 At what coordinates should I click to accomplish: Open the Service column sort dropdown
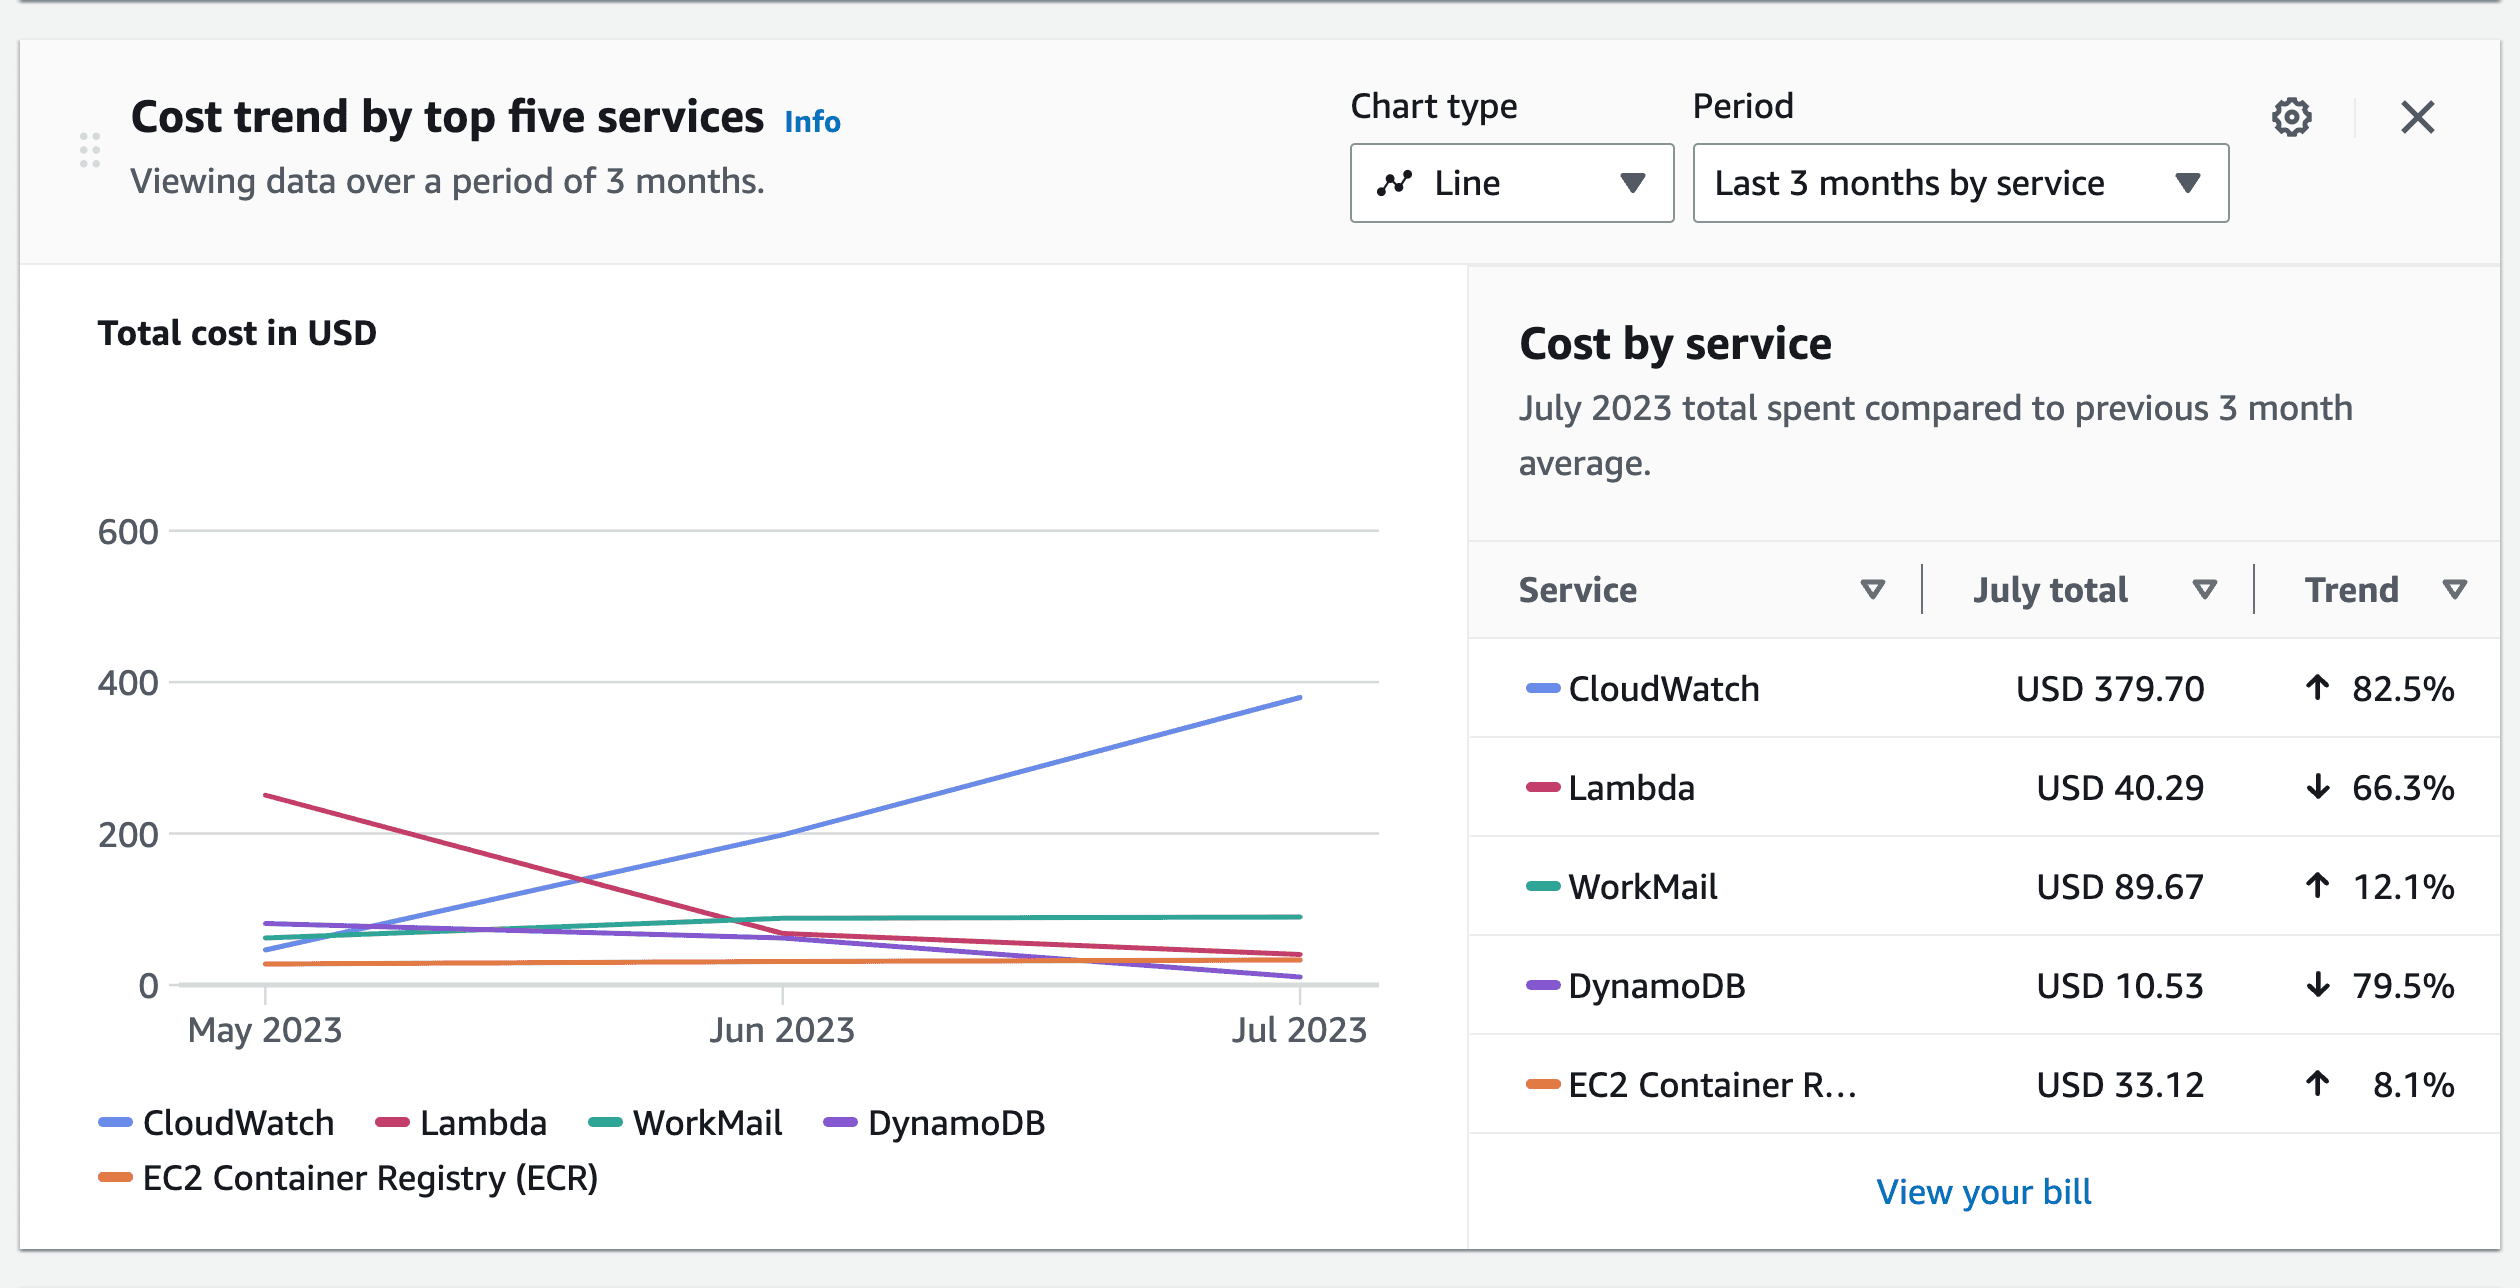coord(1872,590)
